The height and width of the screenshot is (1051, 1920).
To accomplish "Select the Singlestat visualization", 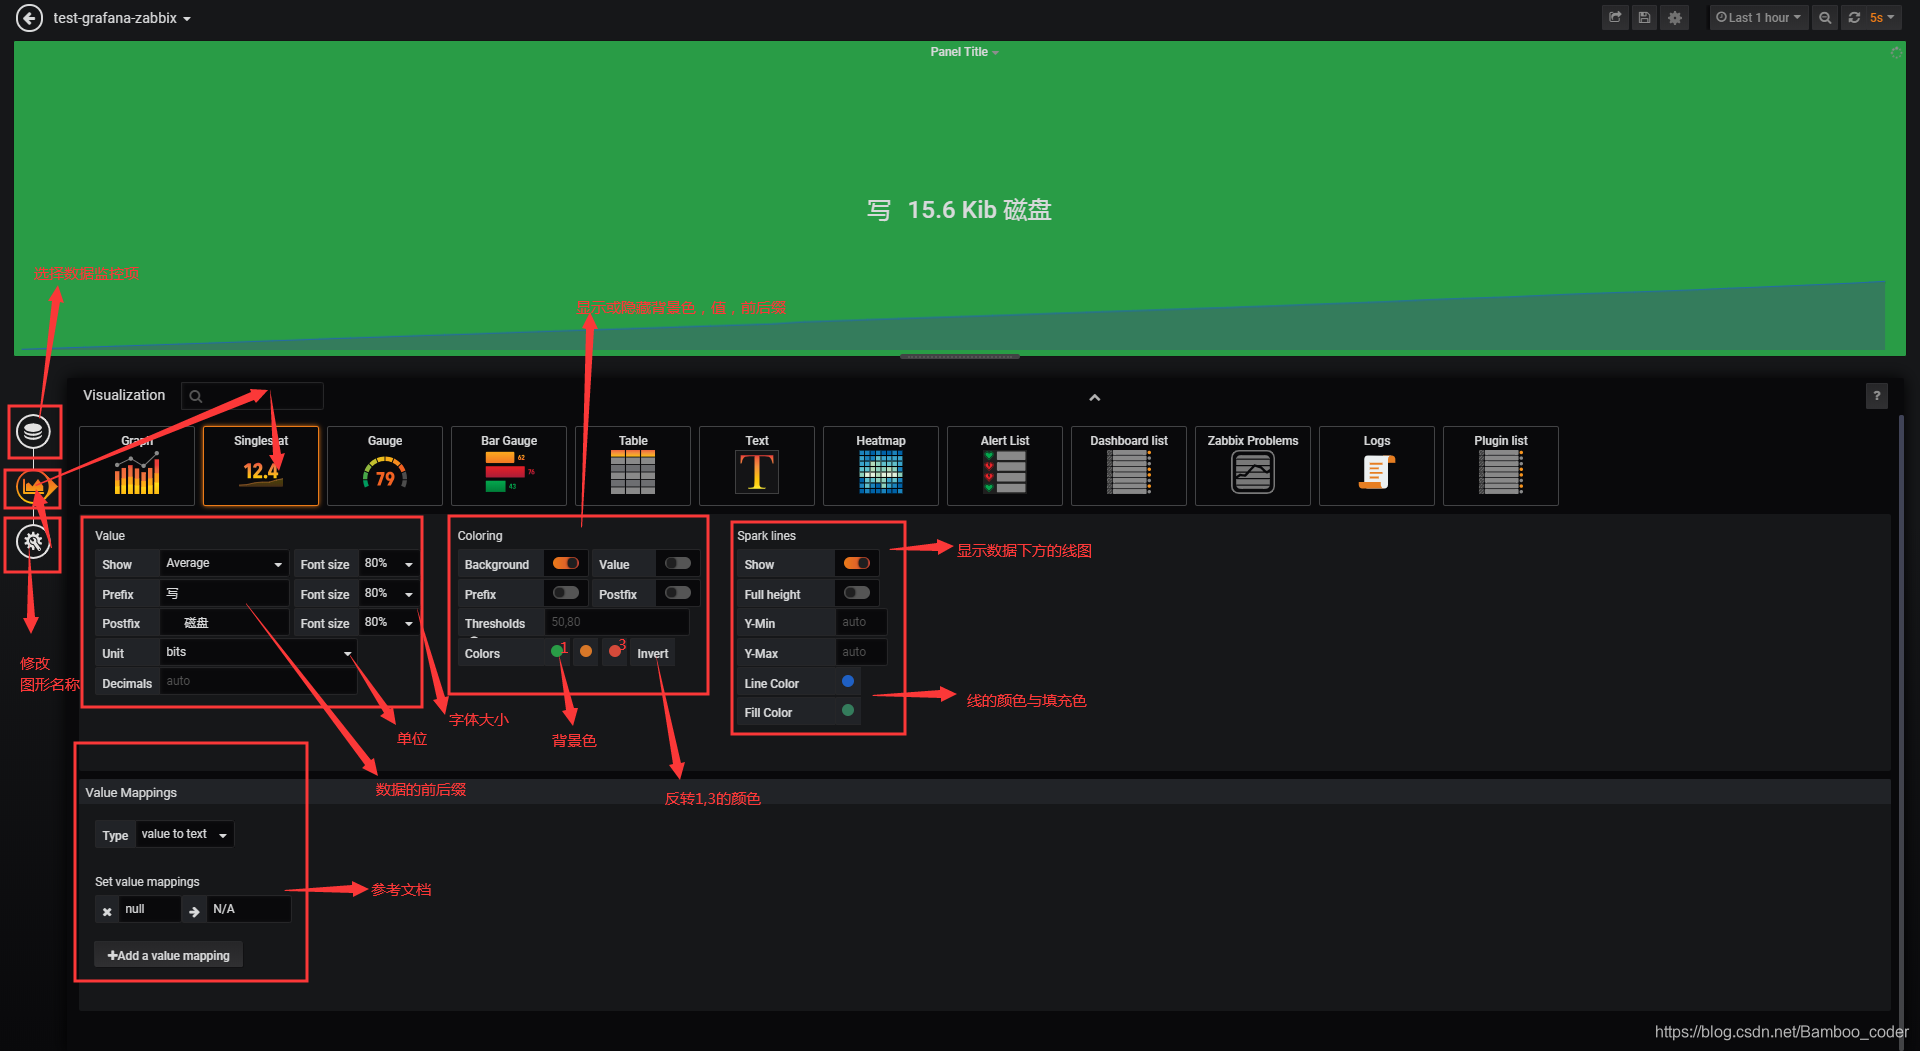I will coord(261,466).
